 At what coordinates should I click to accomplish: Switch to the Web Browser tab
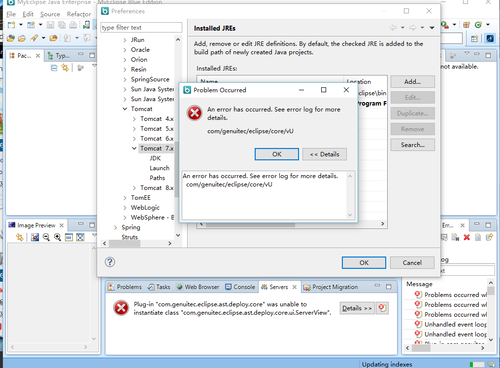(x=198, y=287)
